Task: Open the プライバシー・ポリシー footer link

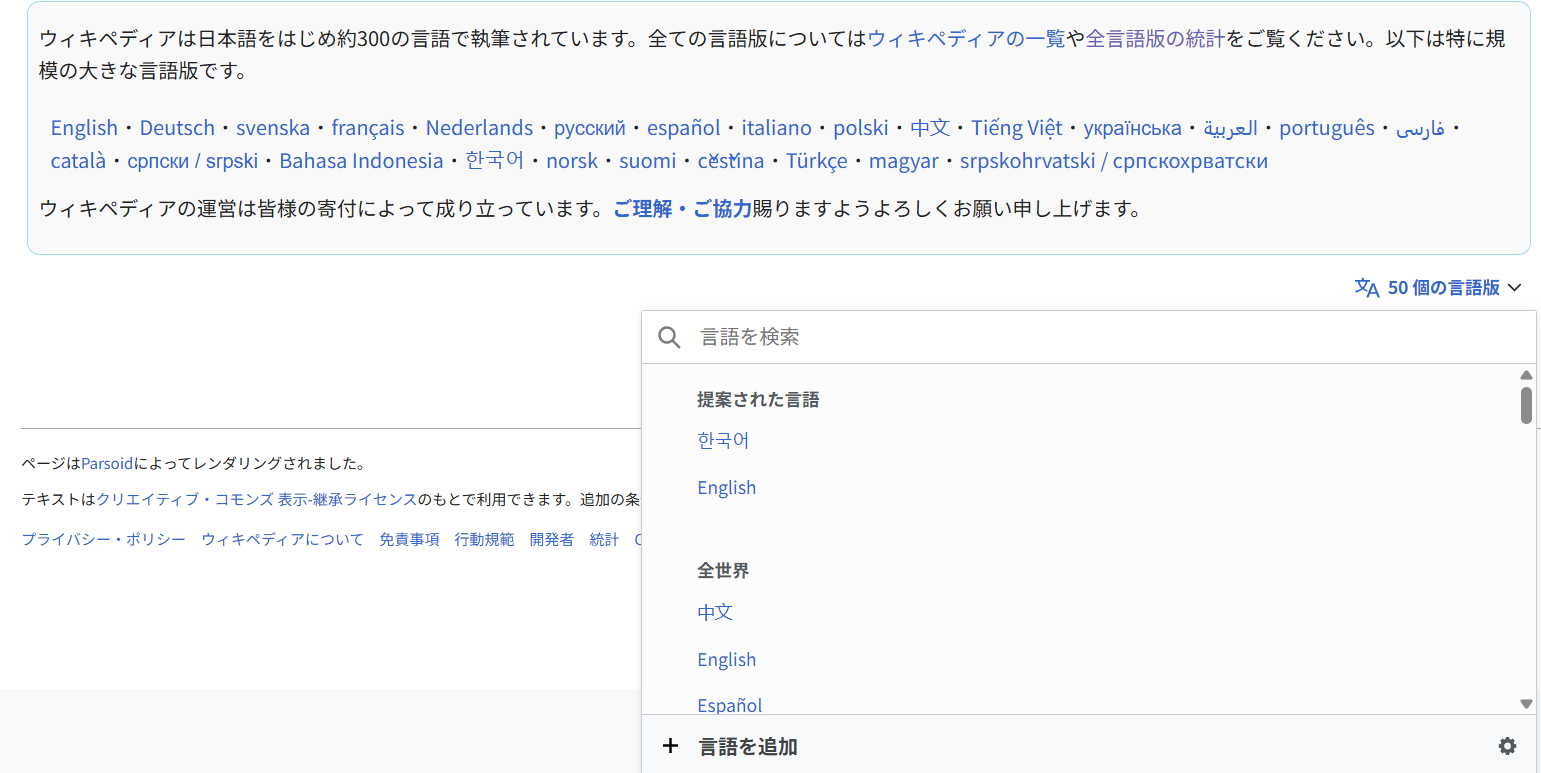Action: click(x=104, y=539)
